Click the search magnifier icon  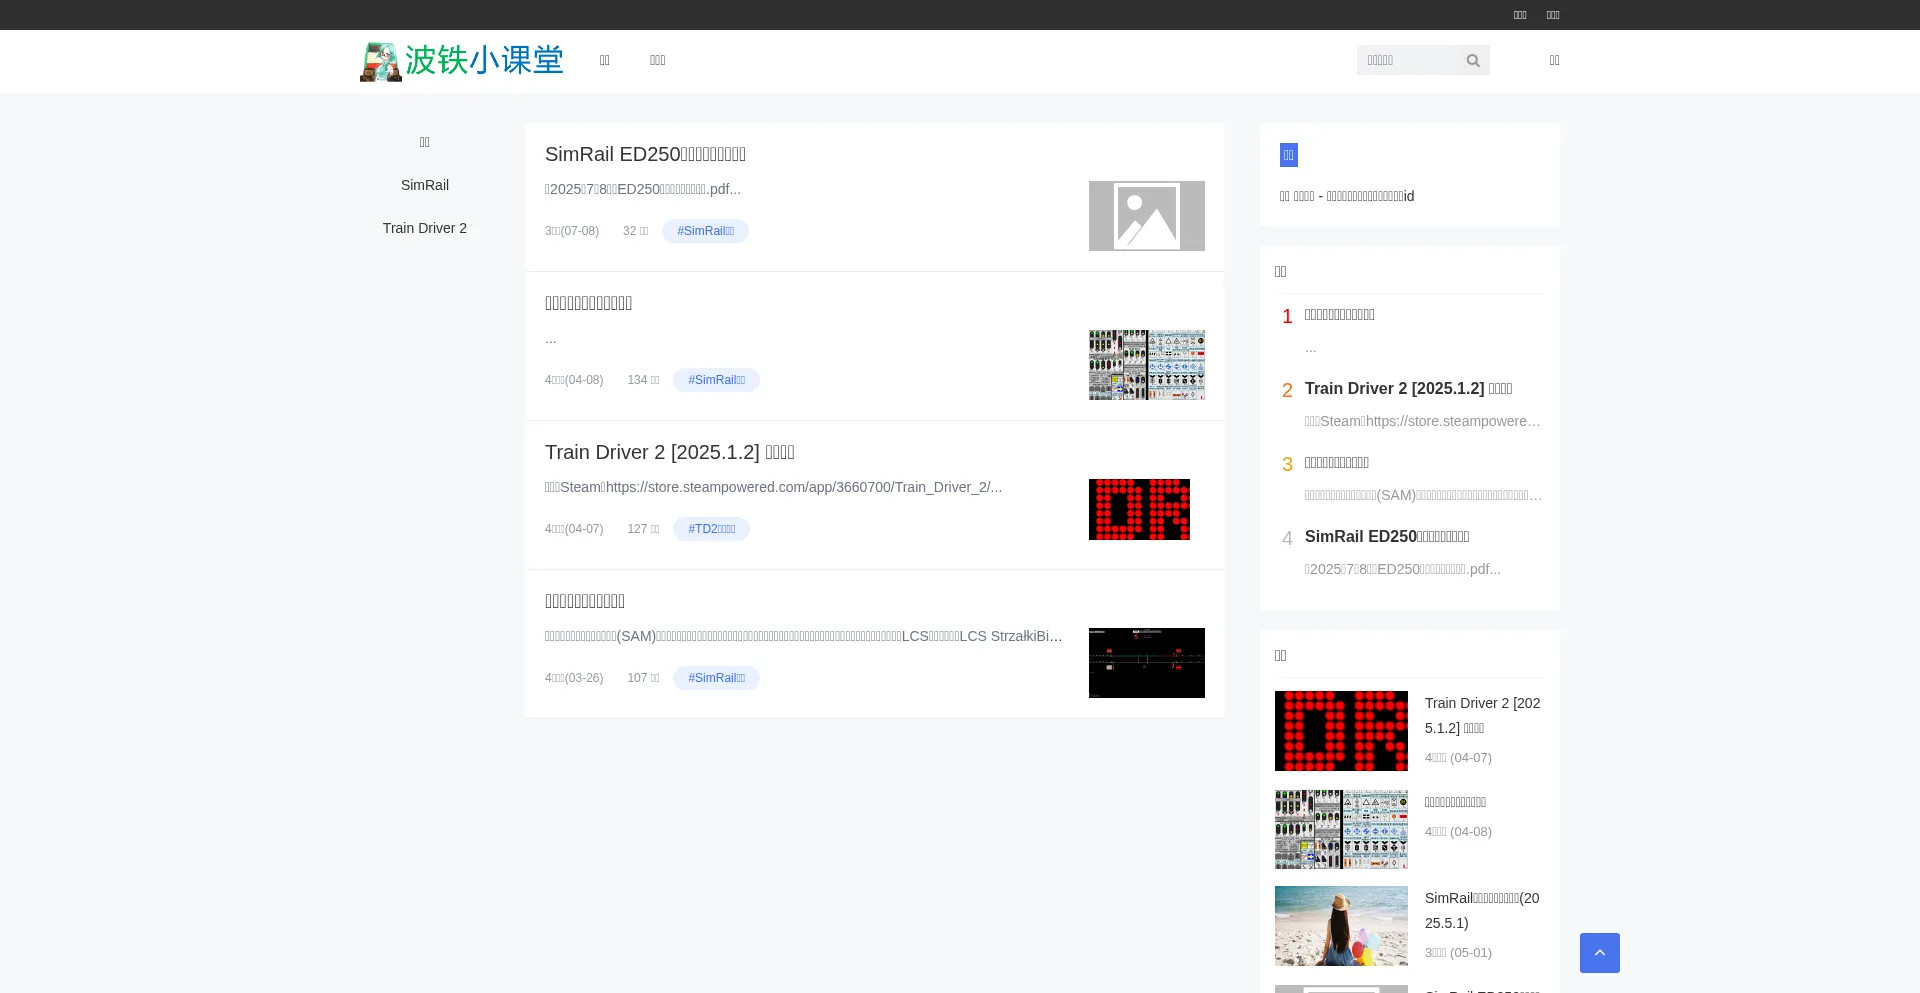pos(1473,61)
